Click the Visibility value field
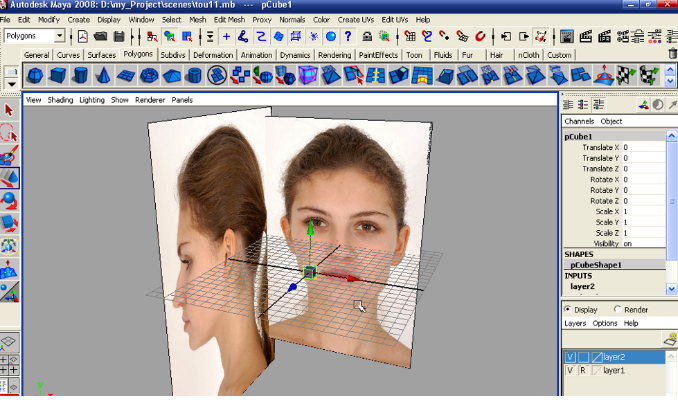 [x=643, y=243]
